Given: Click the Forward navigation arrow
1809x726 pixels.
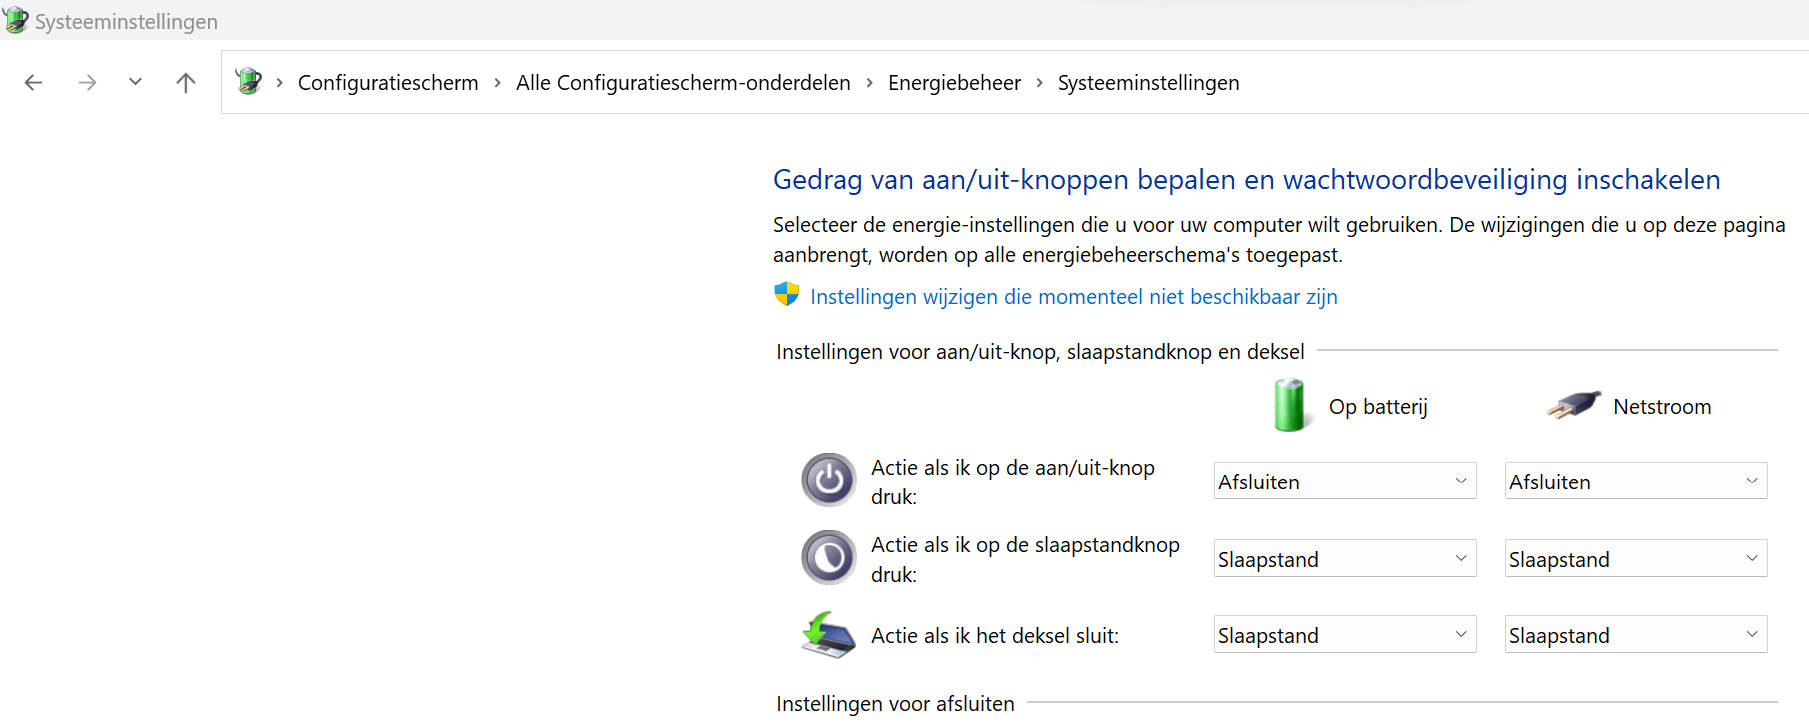Looking at the screenshot, I should coord(87,83).
